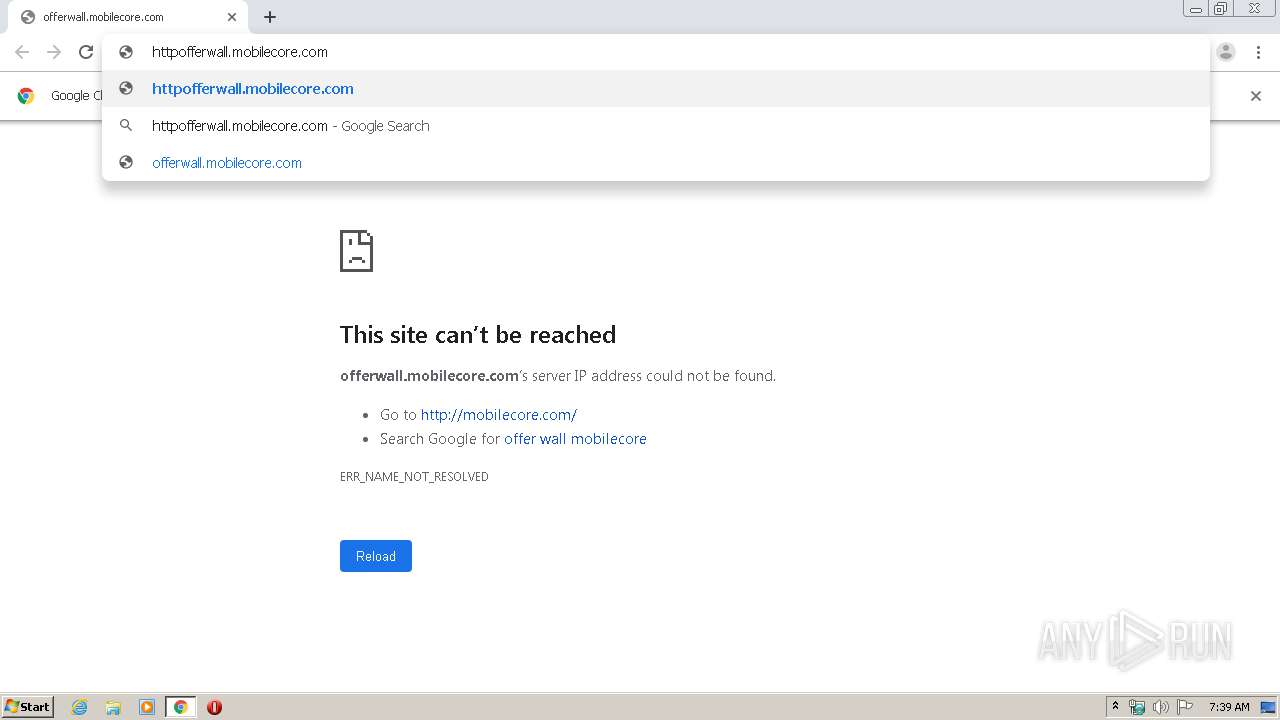Viewport: 1280px width, 720px height.
Task: Open the Windows Start menu
Action: [x=27, y=706]
